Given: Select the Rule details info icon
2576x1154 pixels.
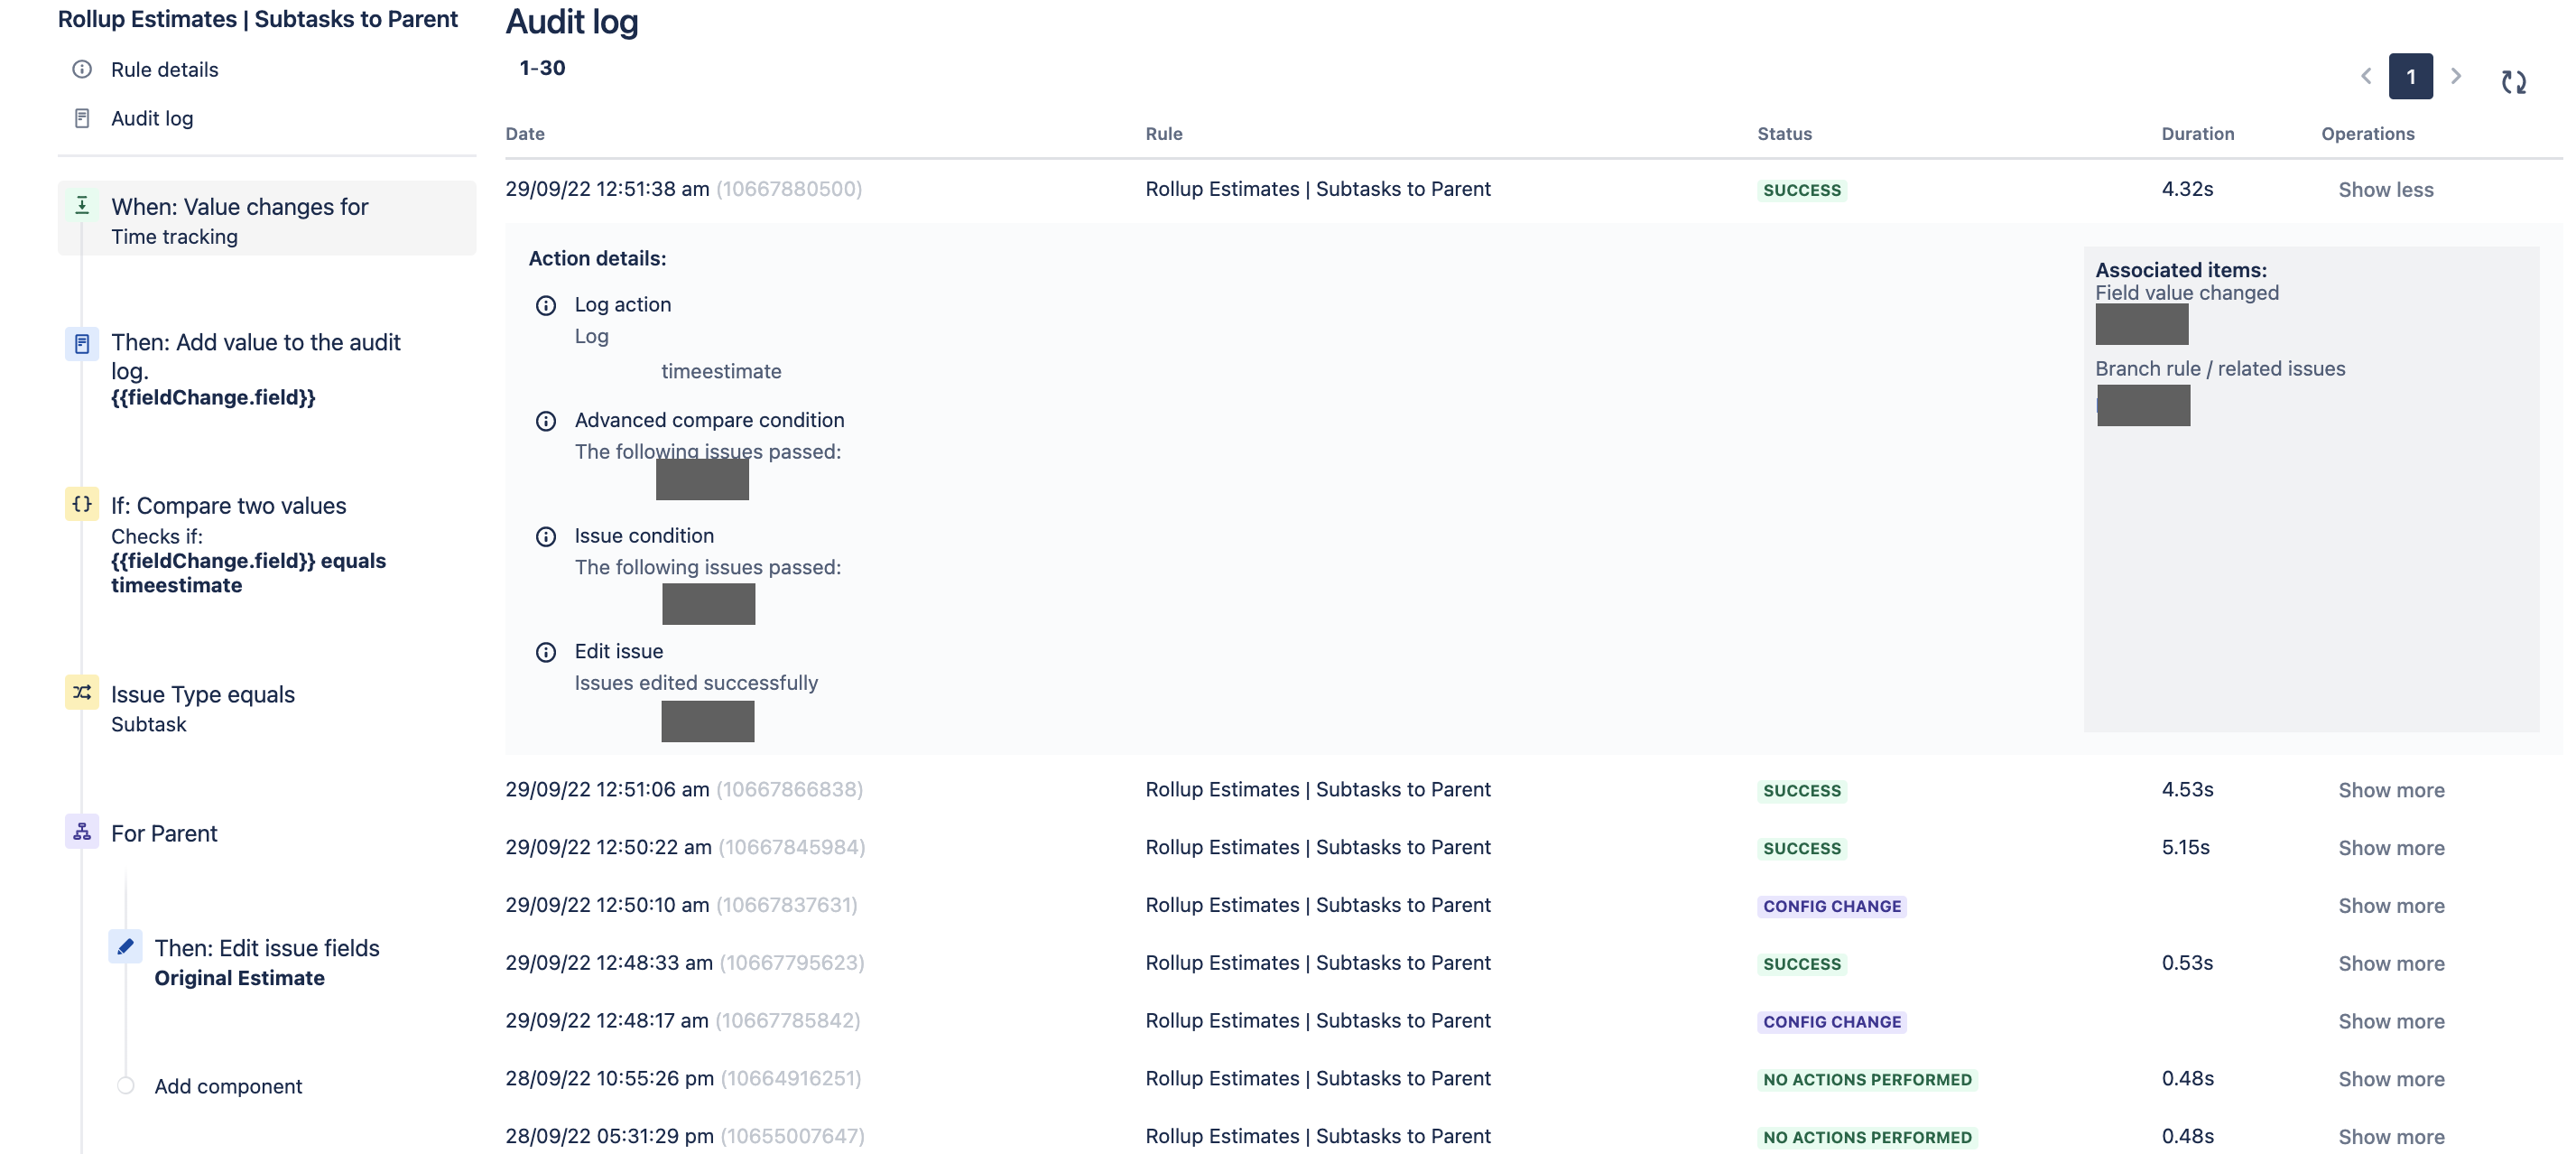Looking at the screenshot, I should [x=81, y=69].
